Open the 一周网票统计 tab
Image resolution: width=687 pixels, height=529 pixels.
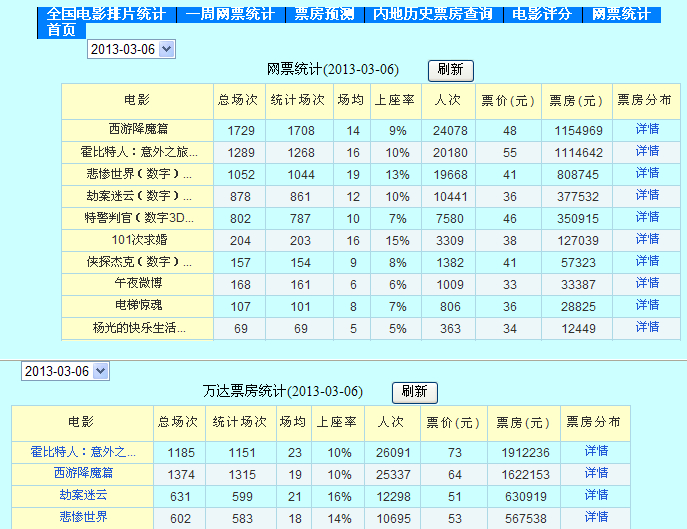click(x=230, y=14)
